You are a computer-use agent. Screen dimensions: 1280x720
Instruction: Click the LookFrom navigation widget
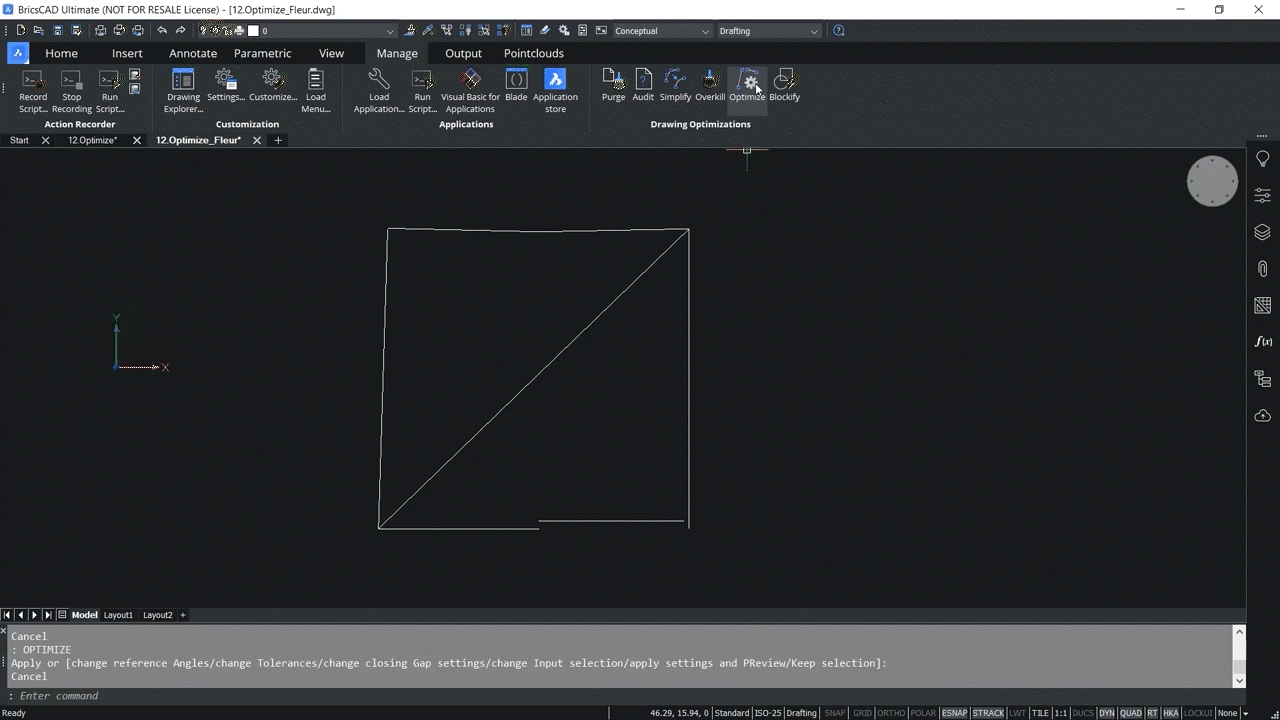tap(1212, 181)
